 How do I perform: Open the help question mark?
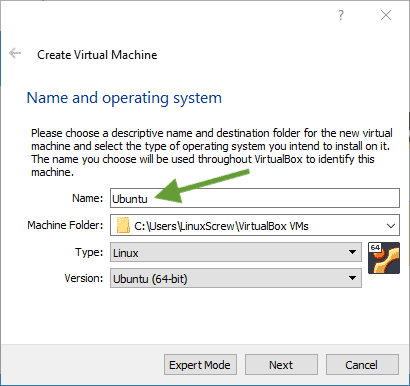point(341,15)
